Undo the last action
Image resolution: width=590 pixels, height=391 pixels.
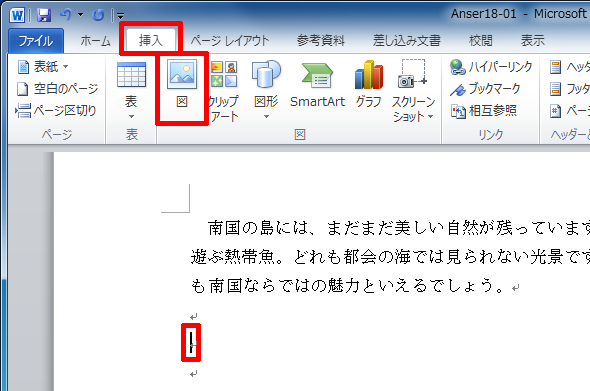coord(66,15)
